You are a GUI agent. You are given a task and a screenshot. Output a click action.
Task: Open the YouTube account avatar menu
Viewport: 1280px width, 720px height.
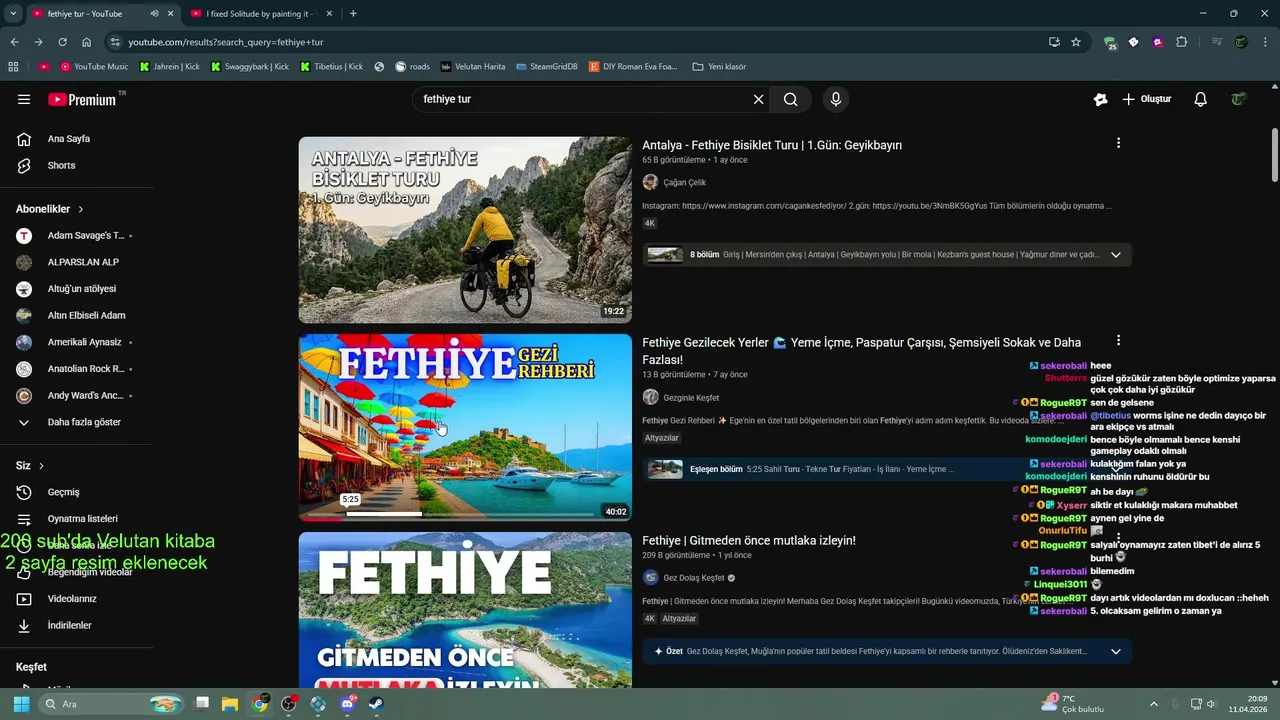click(1239, 99)
